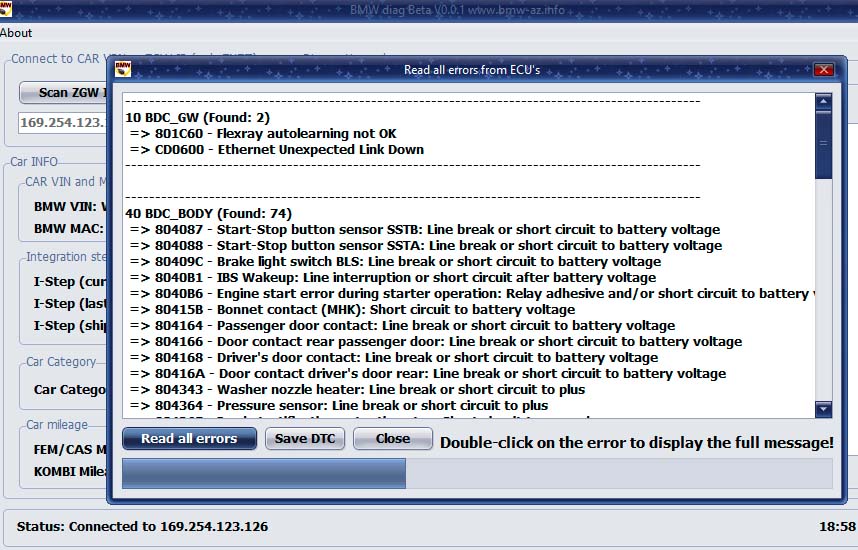The height and width of the screenshot is (550, 858).
Task: Click the Close button in dialog
Action: click(393, 439)
